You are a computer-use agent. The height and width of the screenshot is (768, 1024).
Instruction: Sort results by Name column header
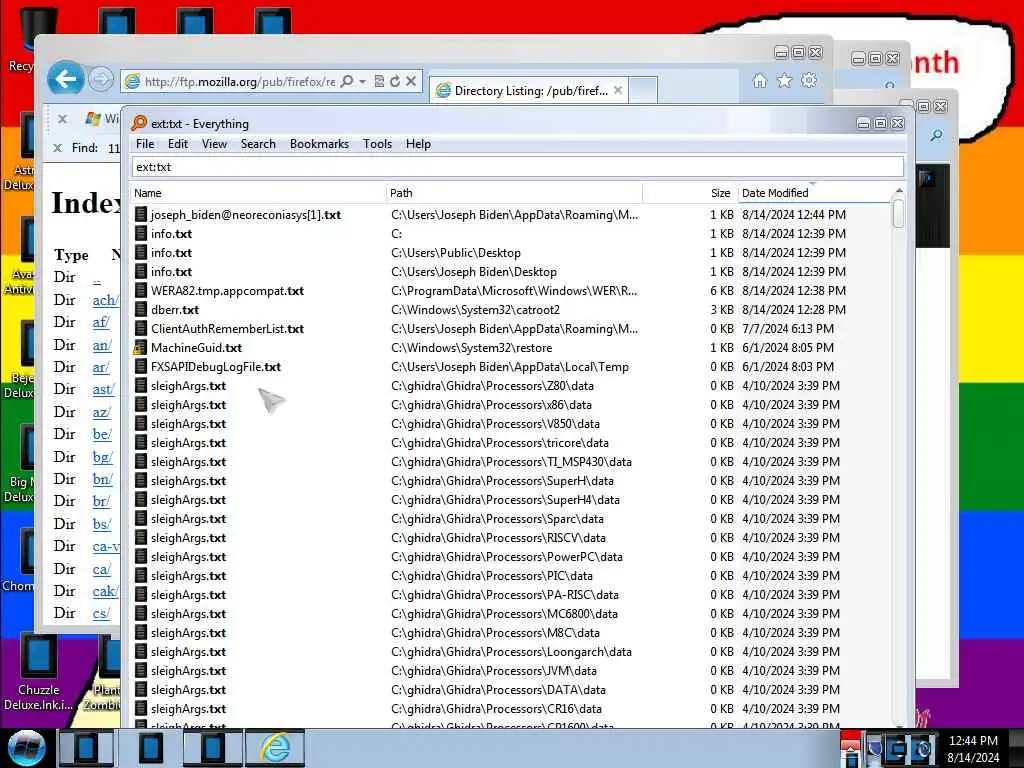258,193
